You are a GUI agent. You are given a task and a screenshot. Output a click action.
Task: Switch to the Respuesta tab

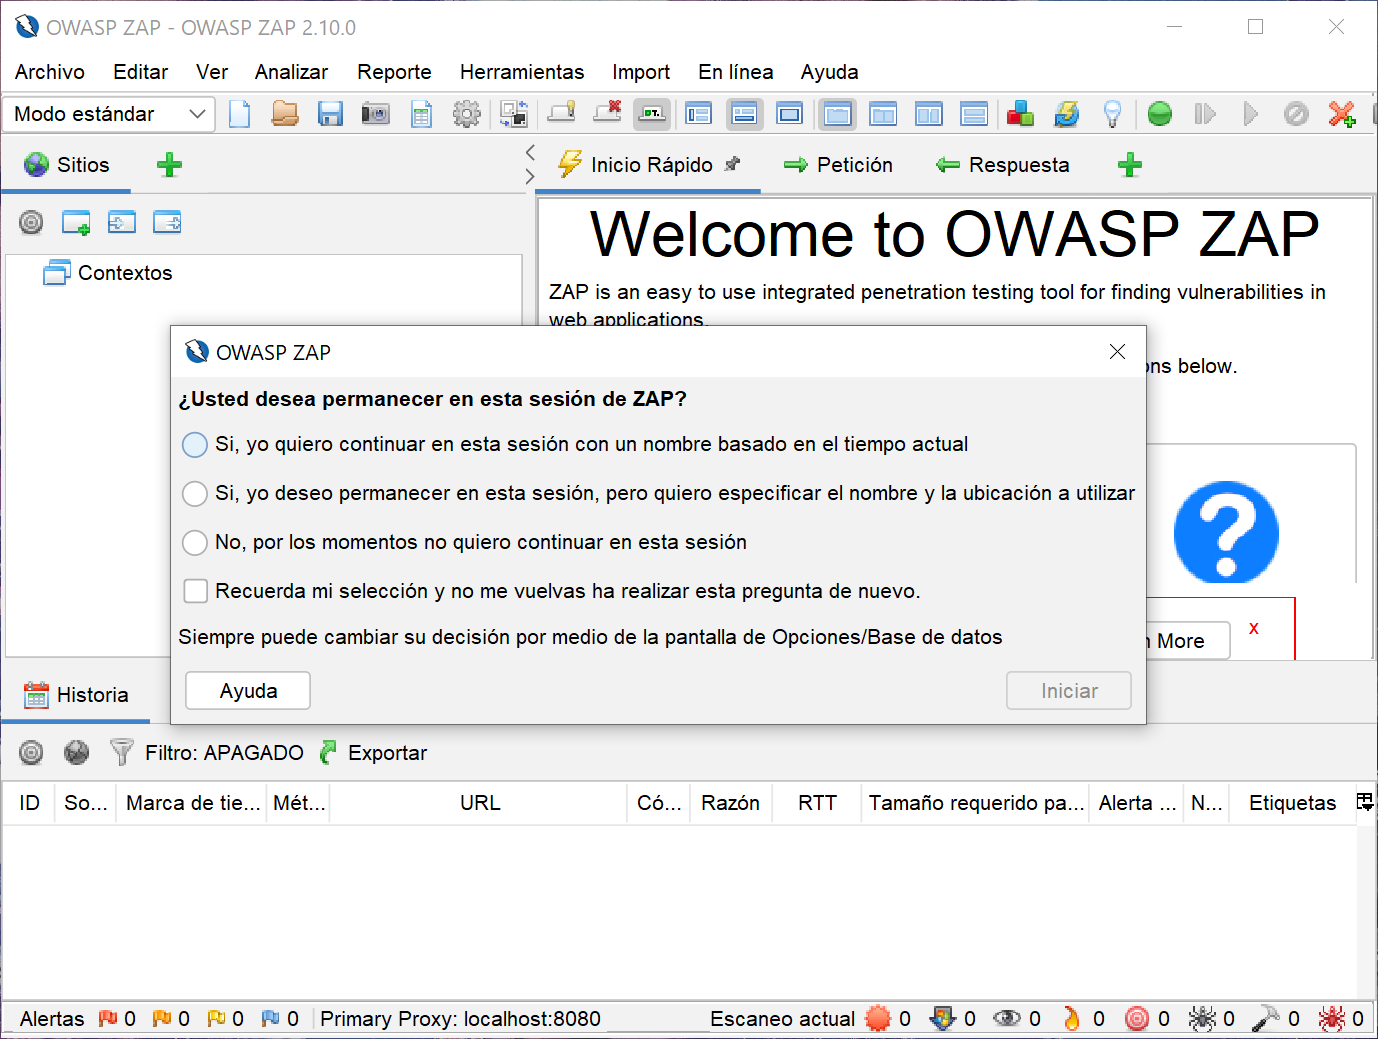(1003, 165)
